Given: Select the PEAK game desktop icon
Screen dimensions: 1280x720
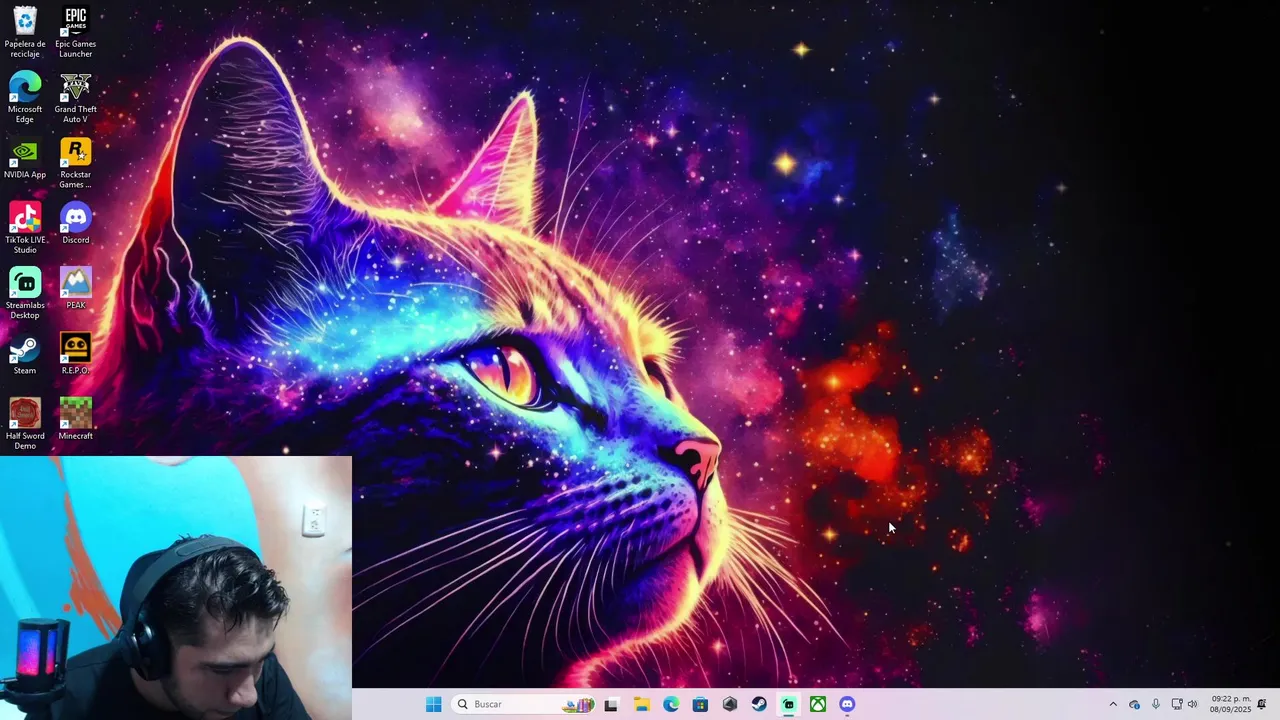Looking at the screenshot, I should coord(76,289).
